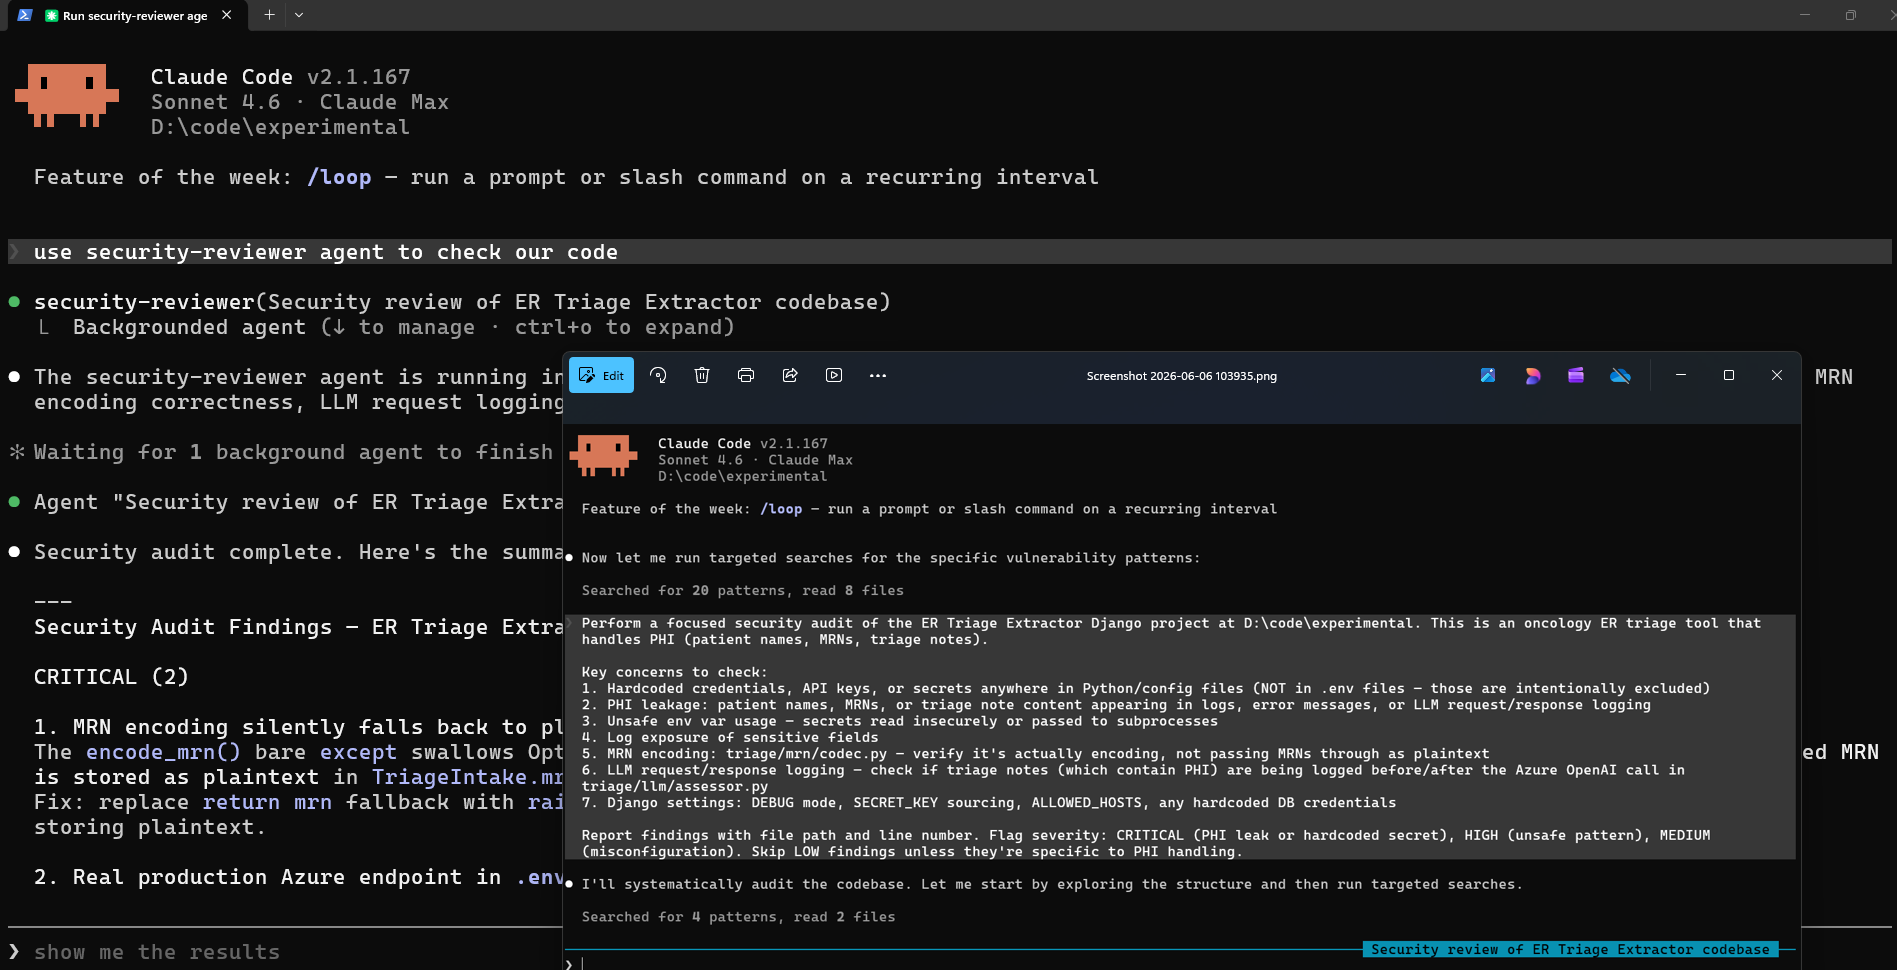1897x970 pixels.
Task: Click the file name 'Screenshot 2026-06-06 103935.png'
Action: coord(1181,376)
